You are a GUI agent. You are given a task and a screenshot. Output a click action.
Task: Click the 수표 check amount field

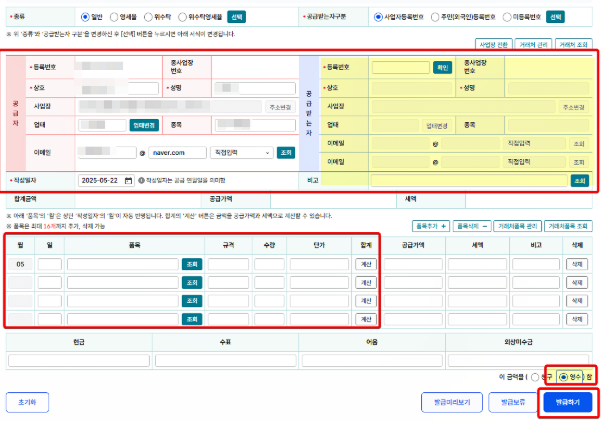pyautogui.click(x=225, y=361)
